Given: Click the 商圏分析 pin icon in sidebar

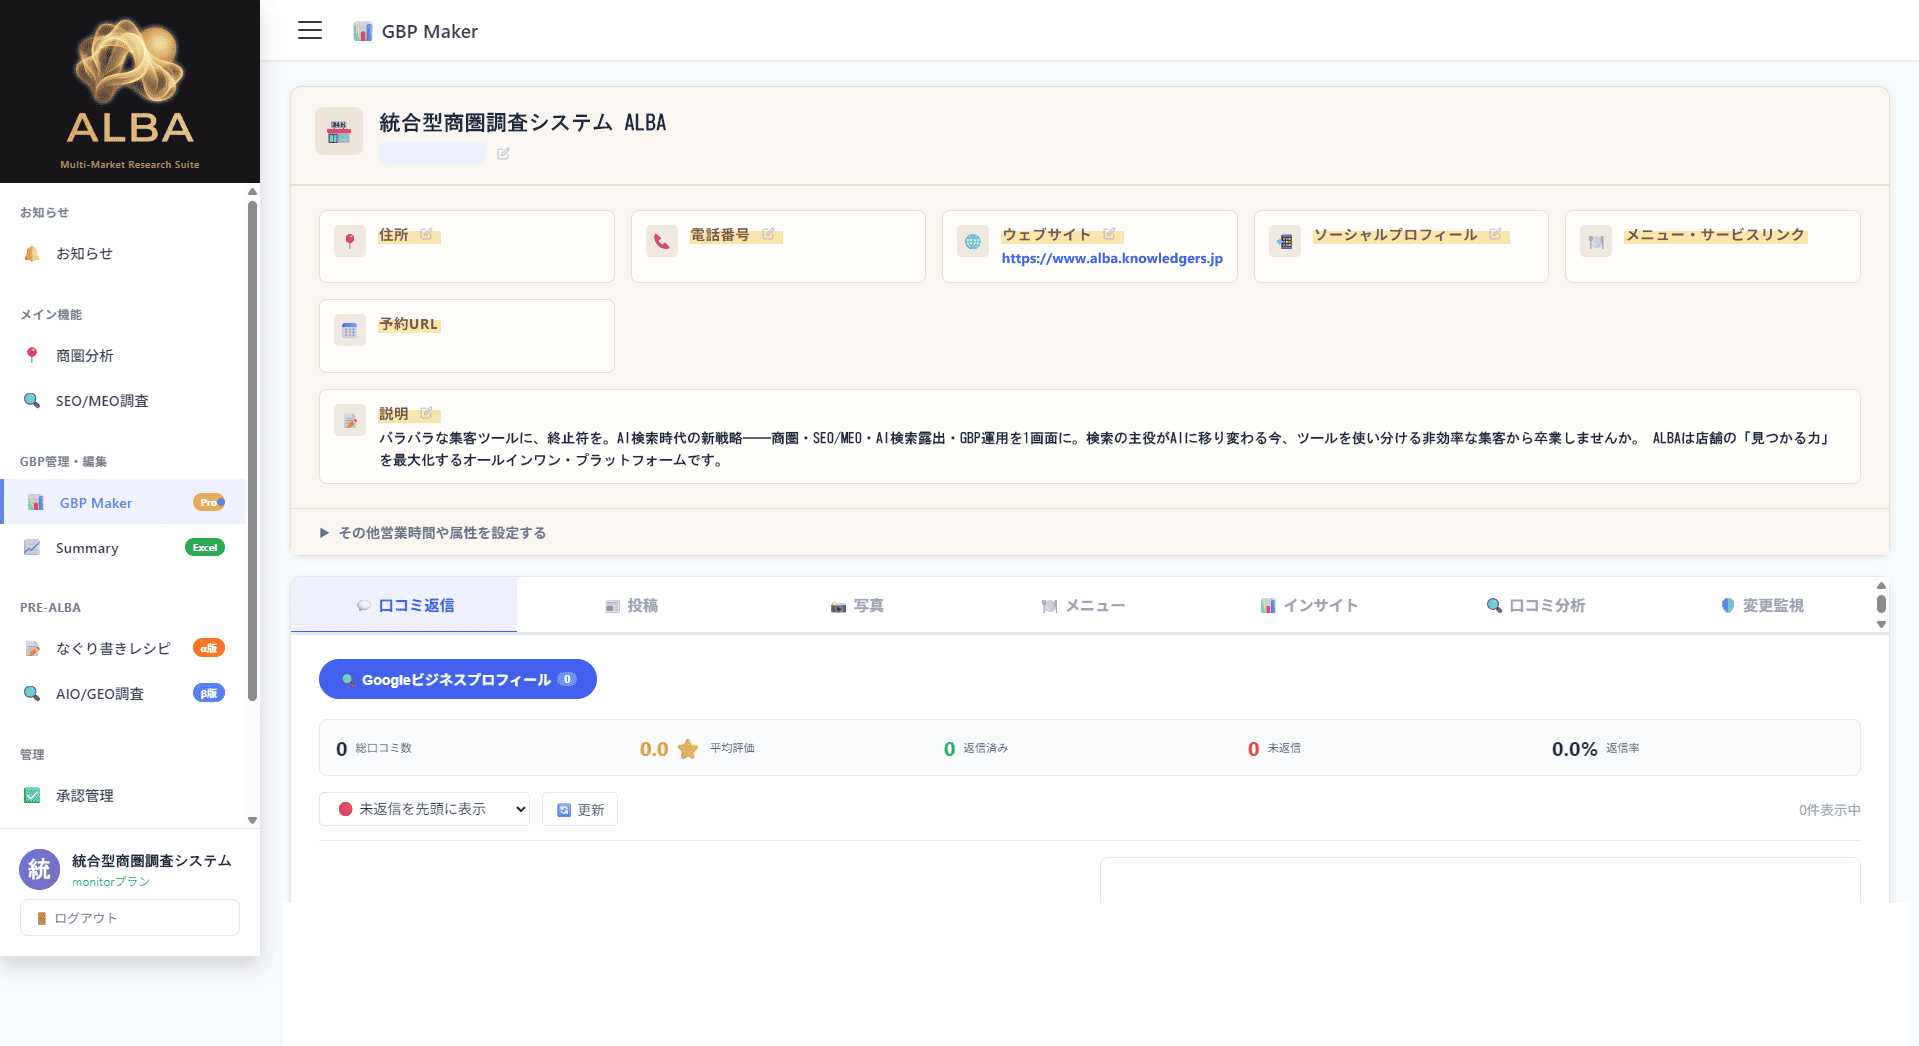Looking at the screenshot, I should pyautogui.click(x=32, y=355).
